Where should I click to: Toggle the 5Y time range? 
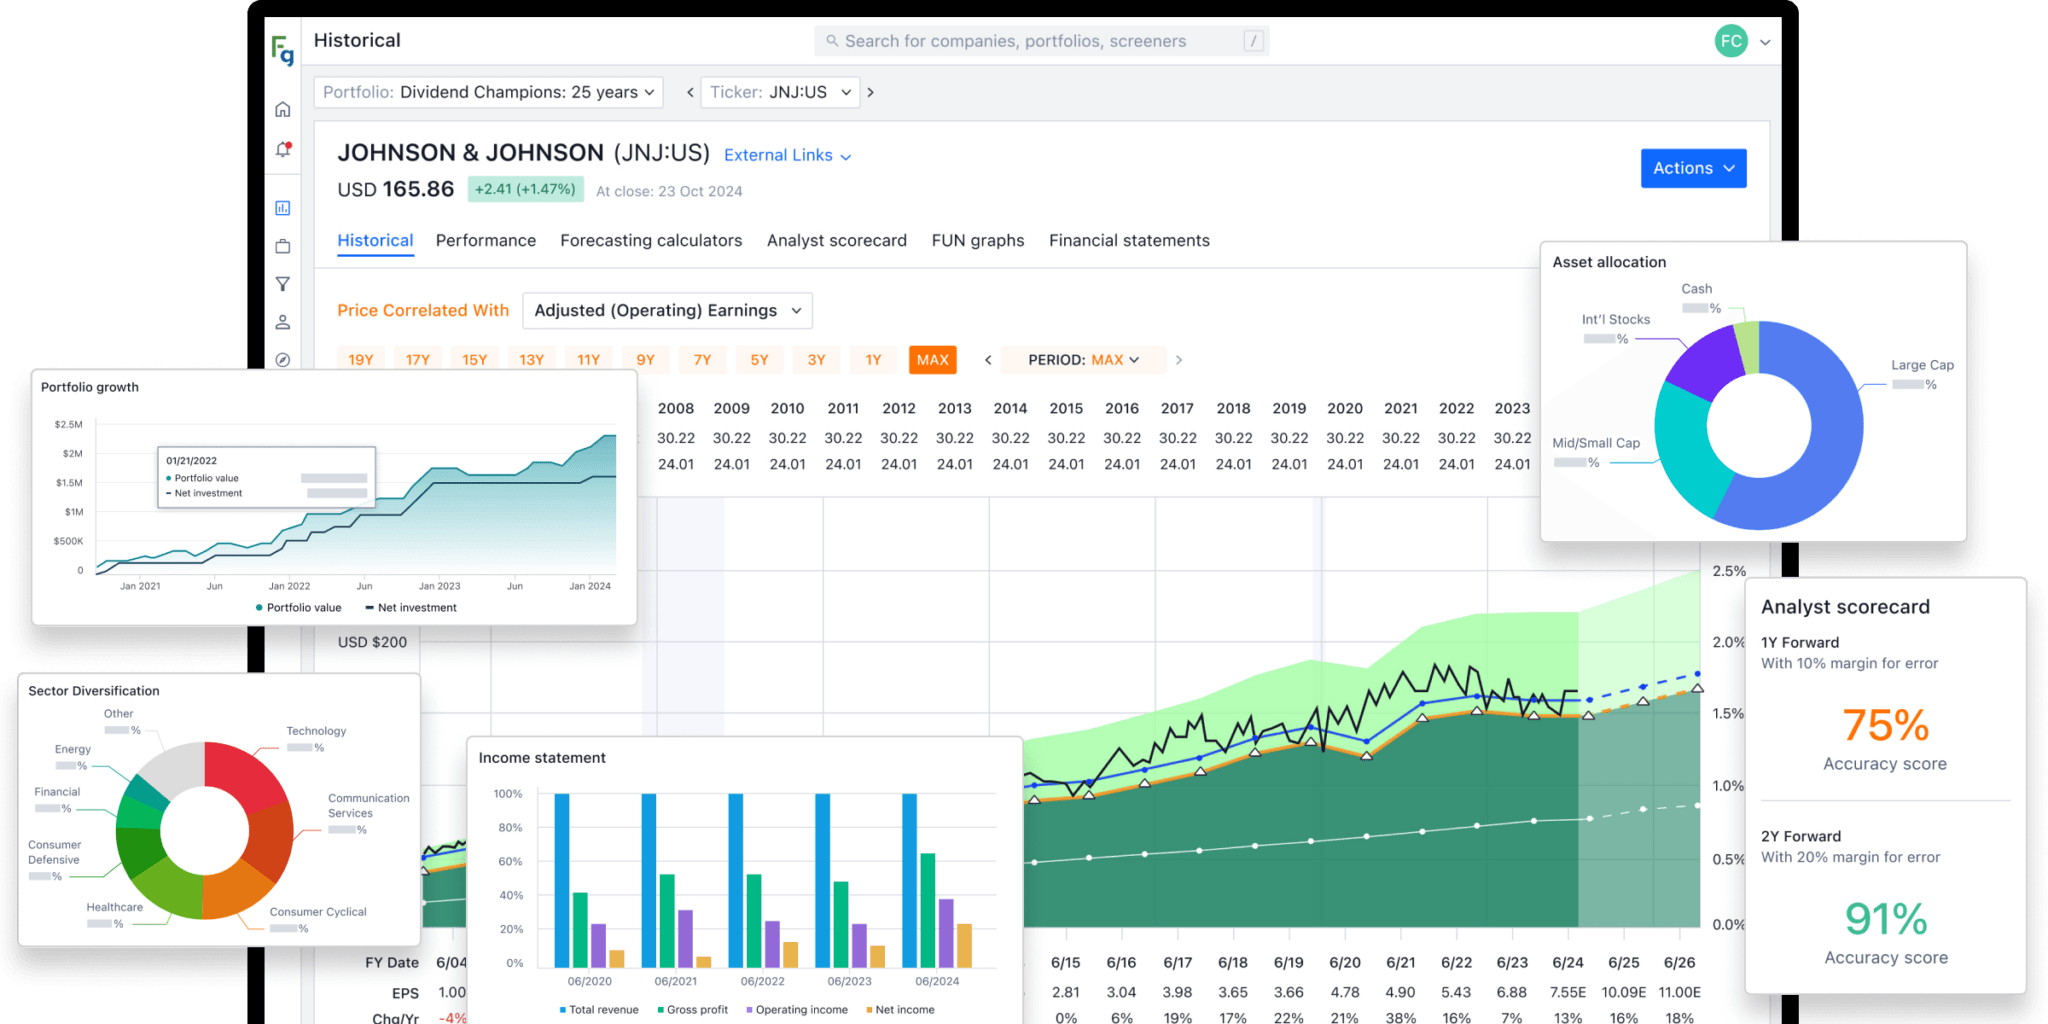point(759,359)
